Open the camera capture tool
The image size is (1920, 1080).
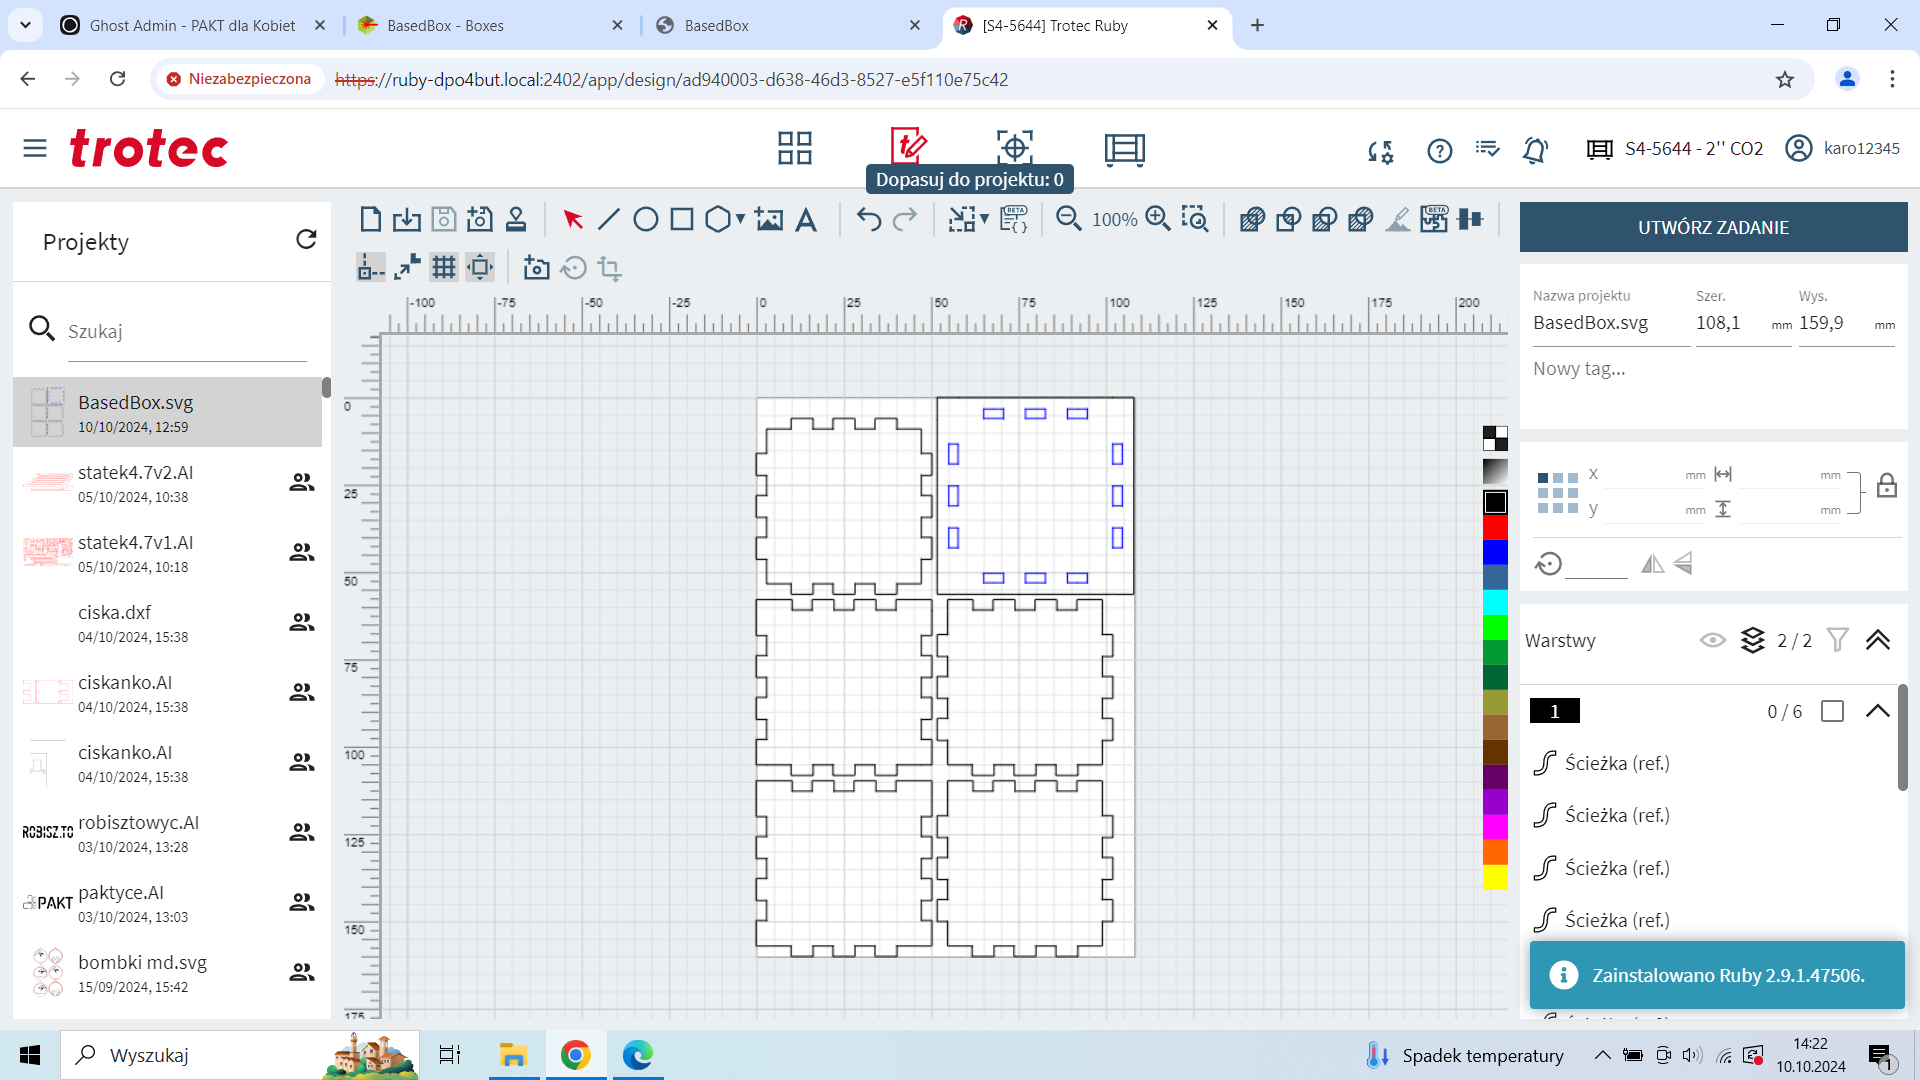point(537,268)
